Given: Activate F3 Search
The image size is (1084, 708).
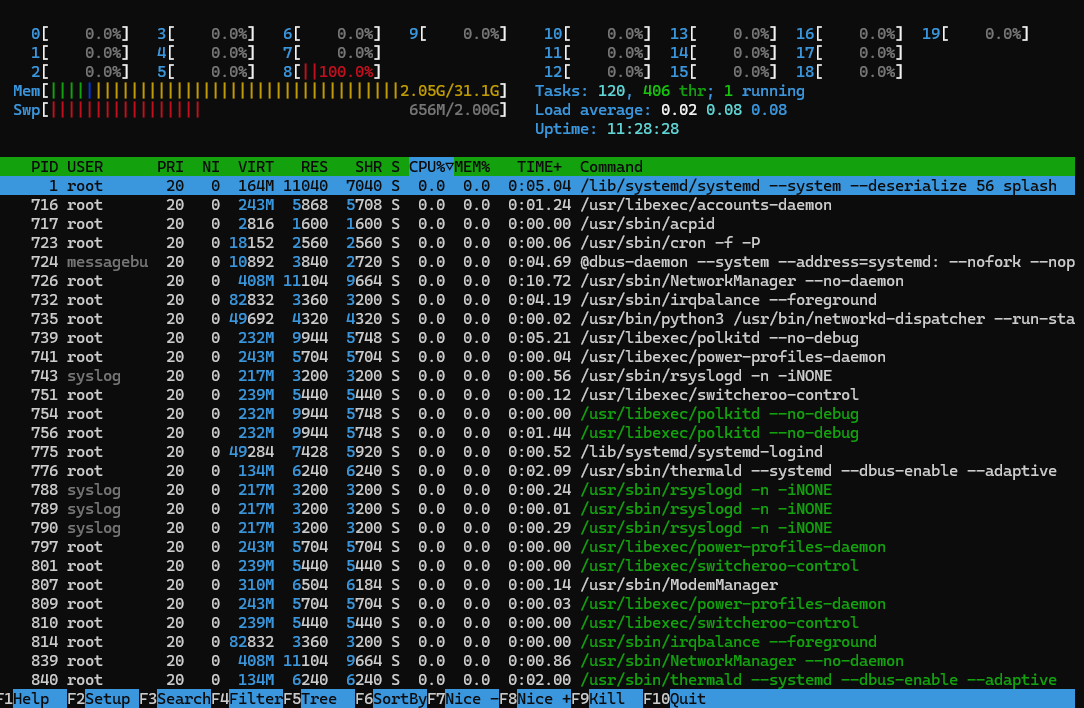Looking at the screenshot, I should pyautogui.click(x=175, y=698).
